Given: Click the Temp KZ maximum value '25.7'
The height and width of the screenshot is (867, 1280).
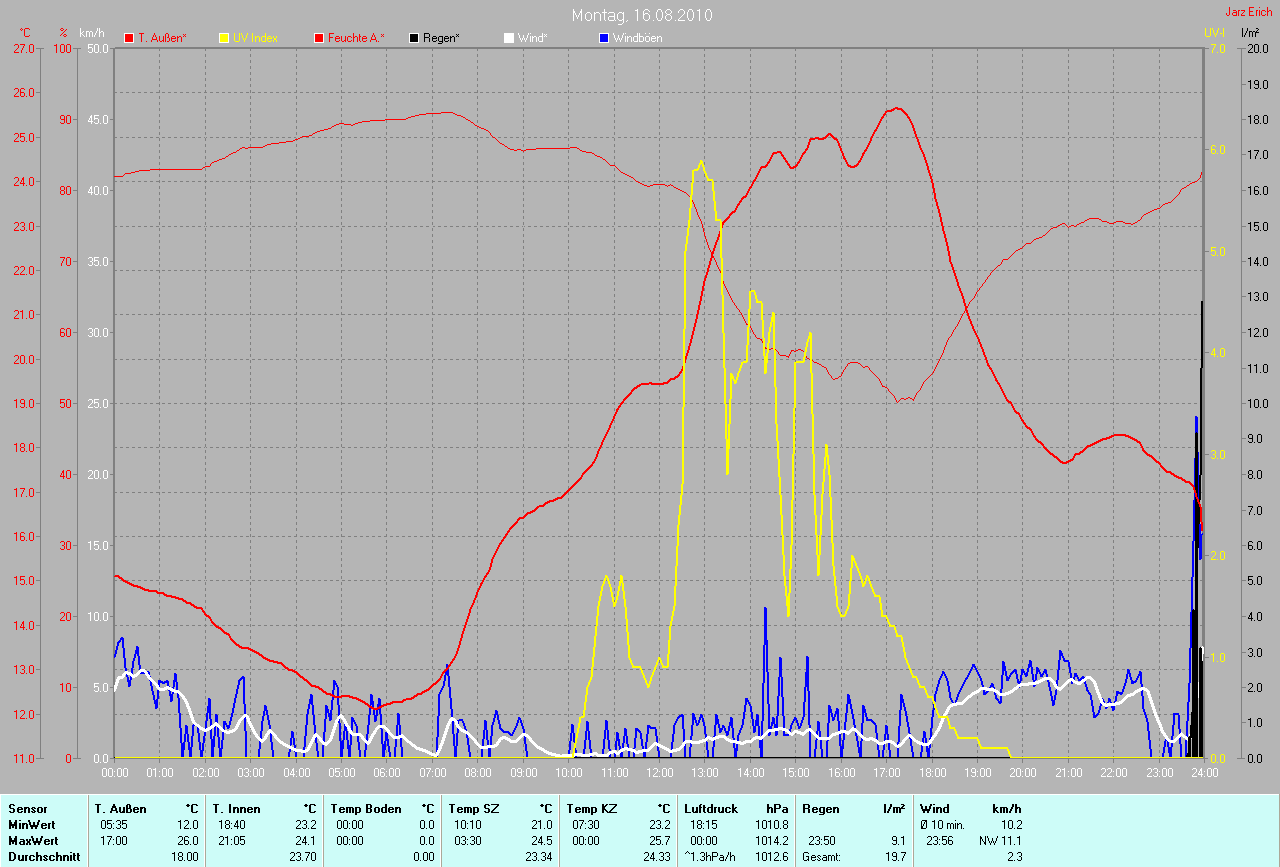Looking at the screenshot, I should (x=660, y=841).
